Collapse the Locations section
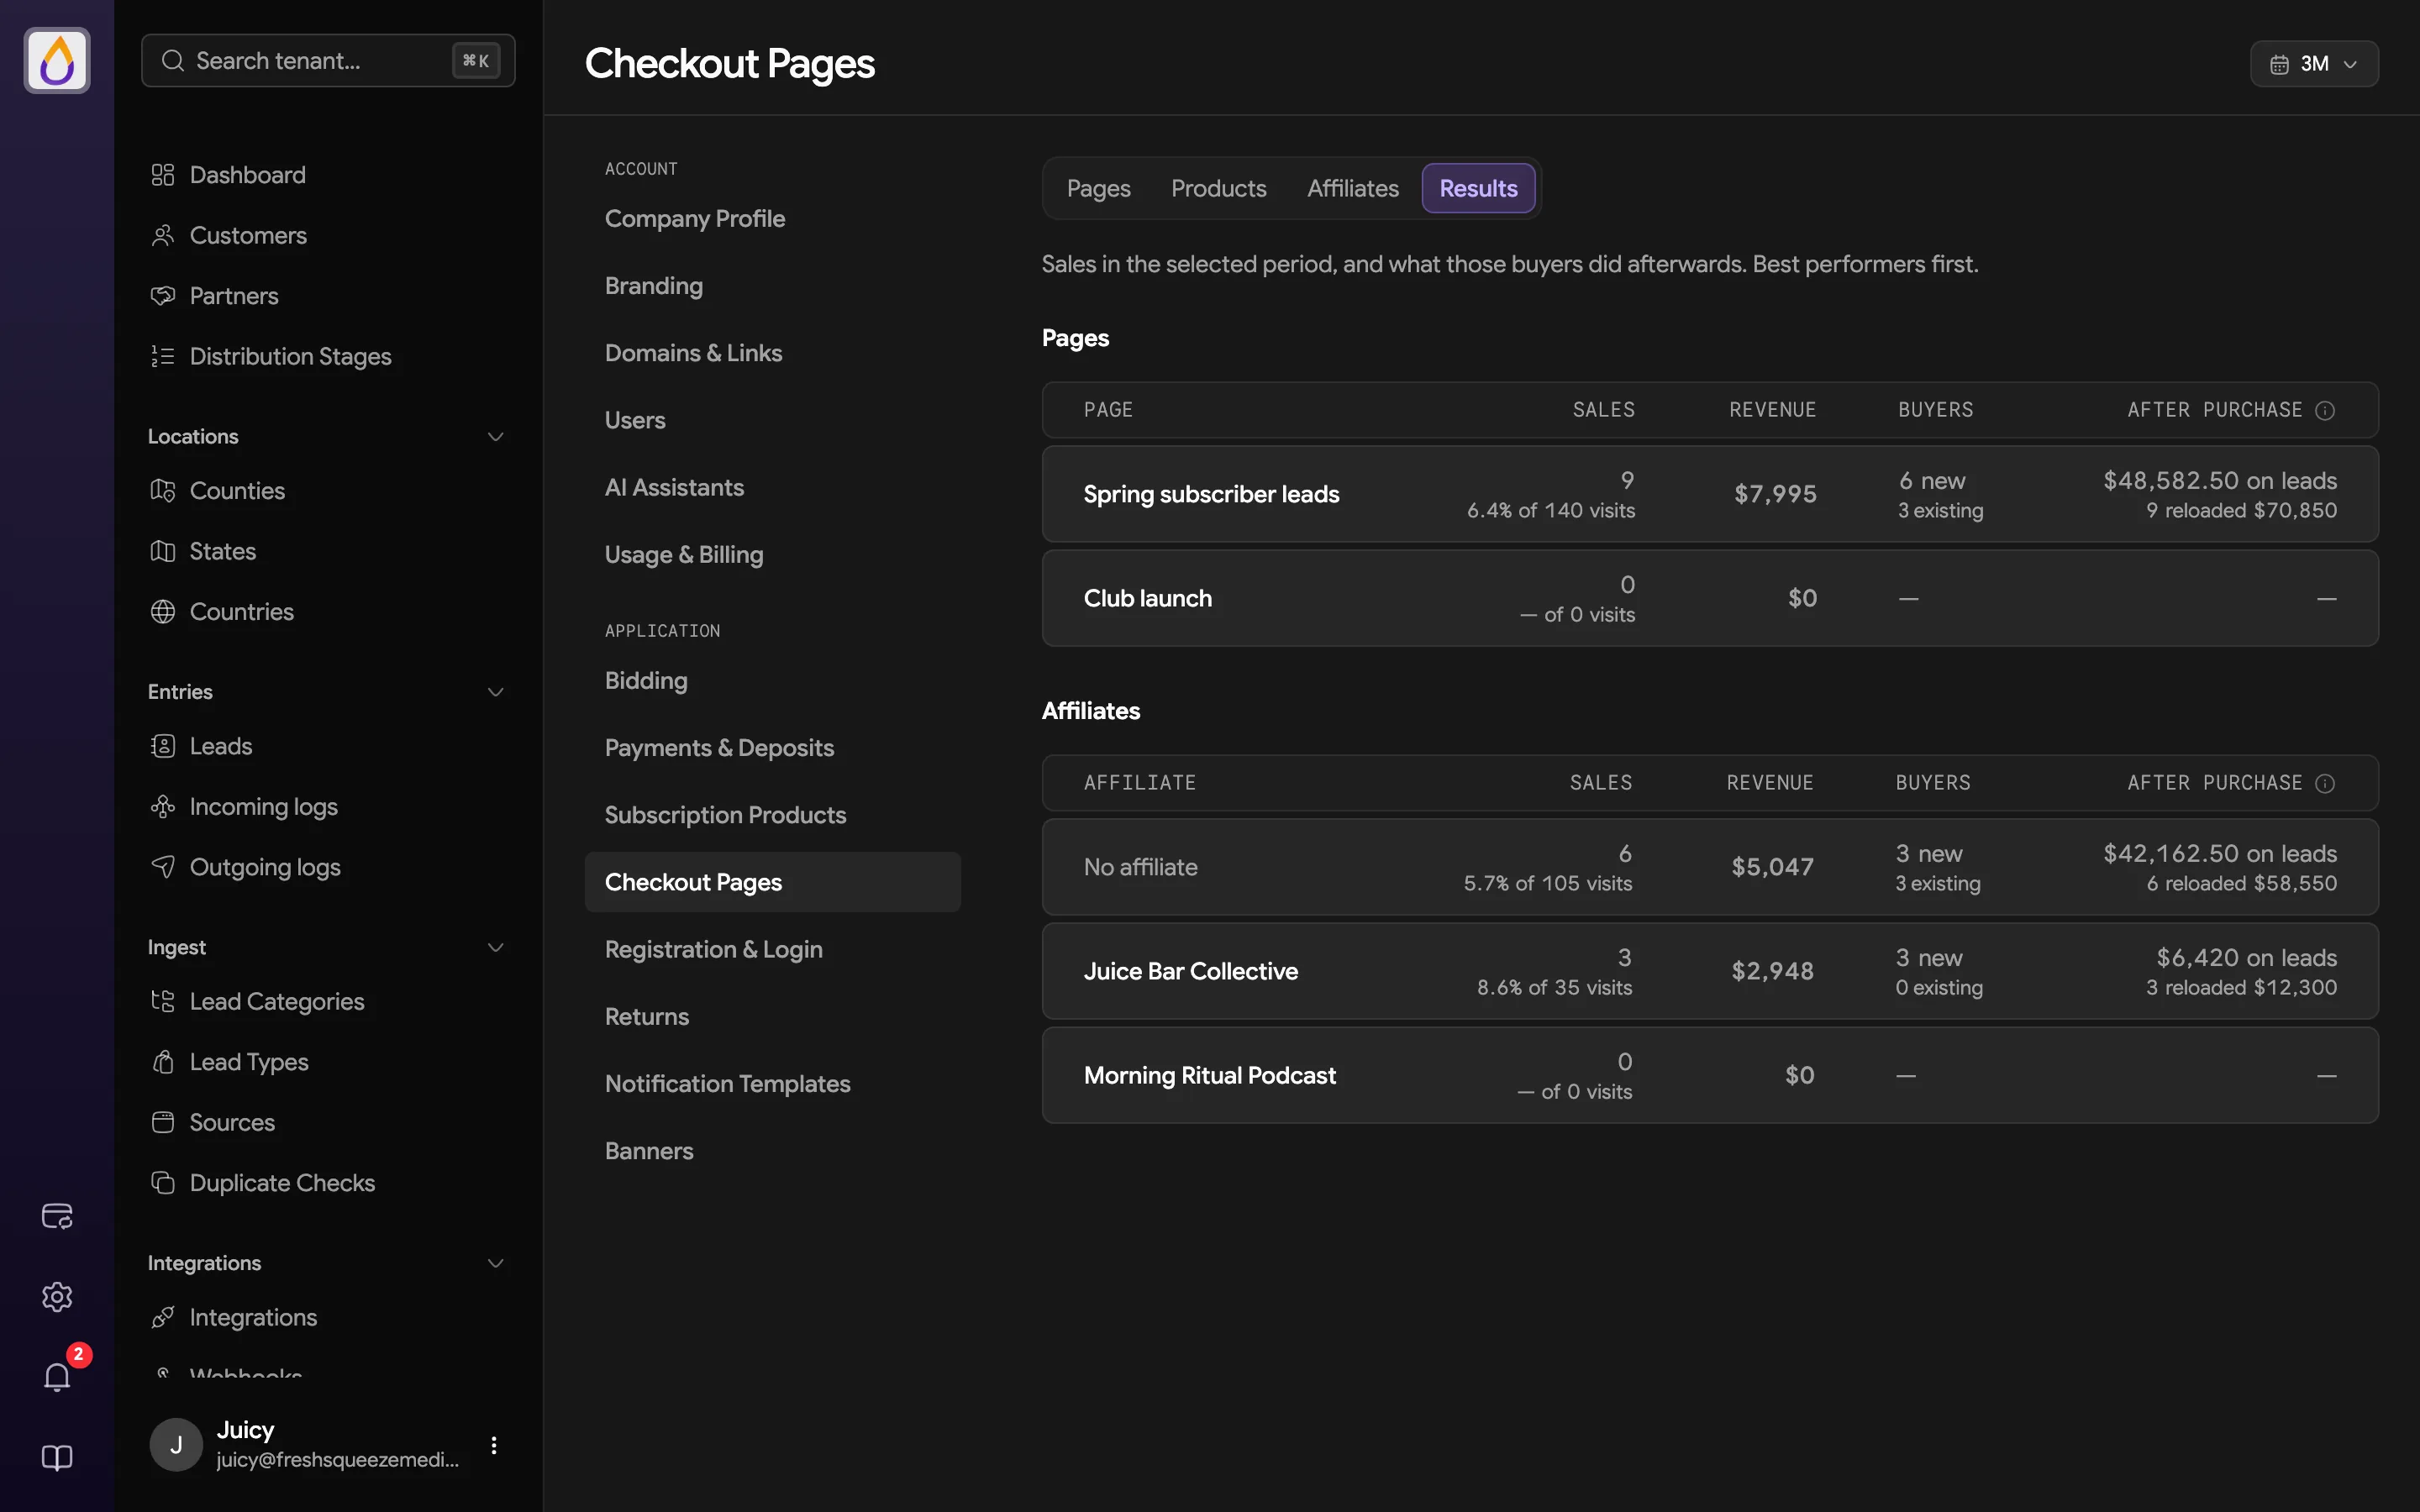 point(495,437)
